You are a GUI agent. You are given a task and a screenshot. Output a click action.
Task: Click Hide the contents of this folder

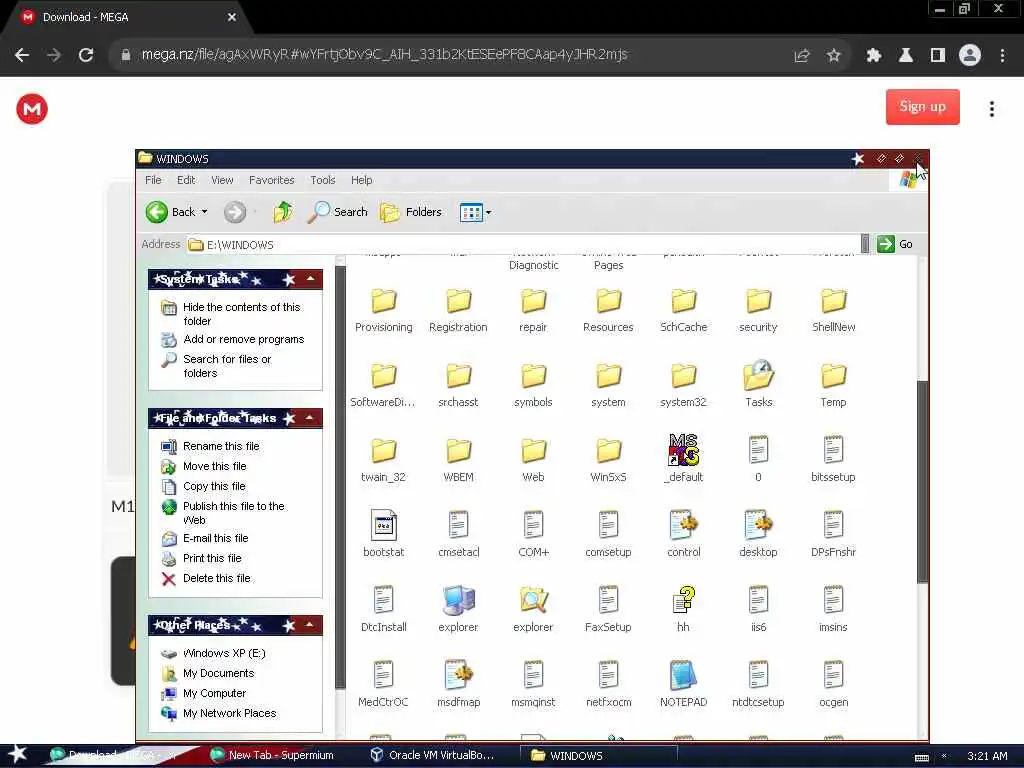[242, 314]
